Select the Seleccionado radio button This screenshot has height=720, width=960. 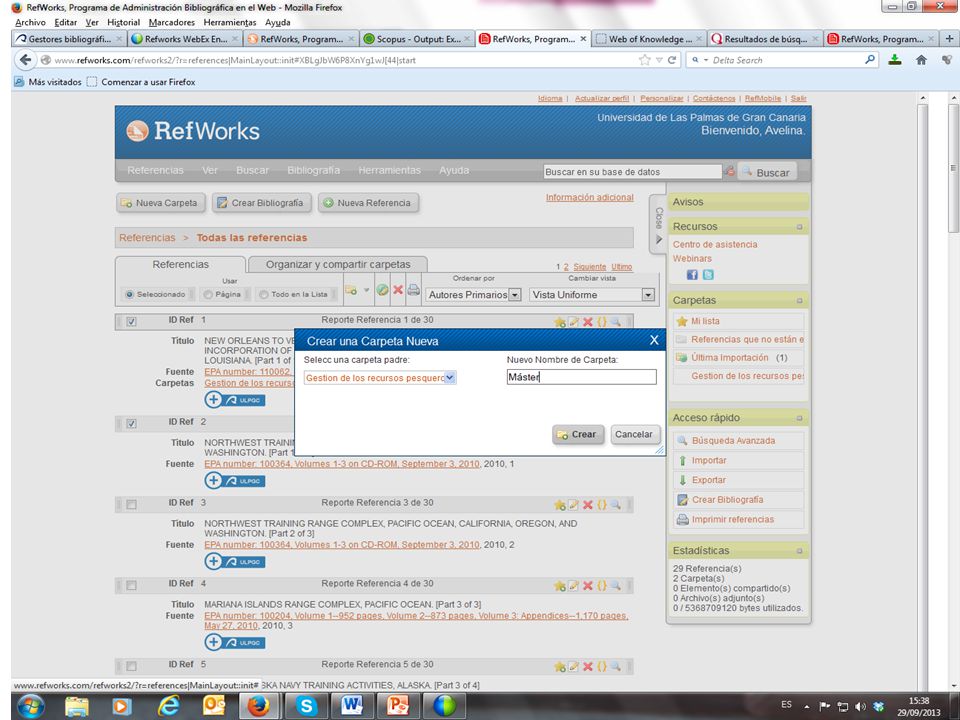(x=129, y=294)
